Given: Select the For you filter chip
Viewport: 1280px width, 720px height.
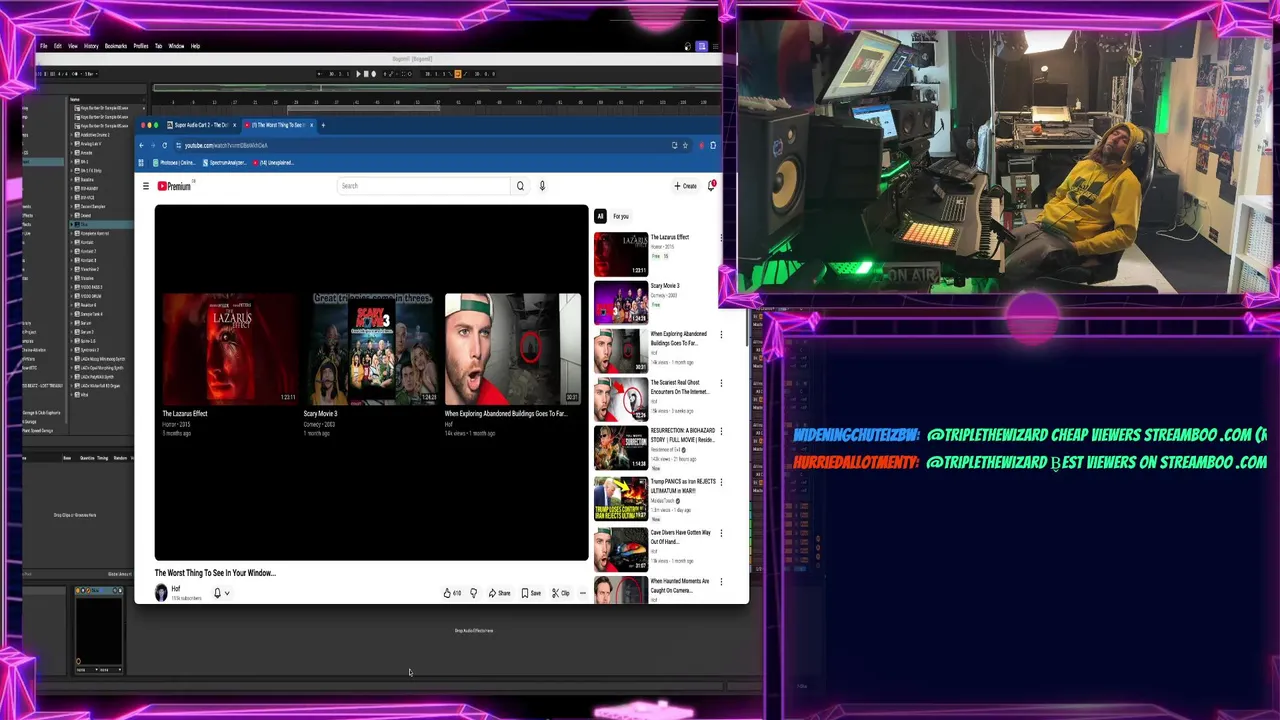Looking at the screenshot, I should click(621, 216).
